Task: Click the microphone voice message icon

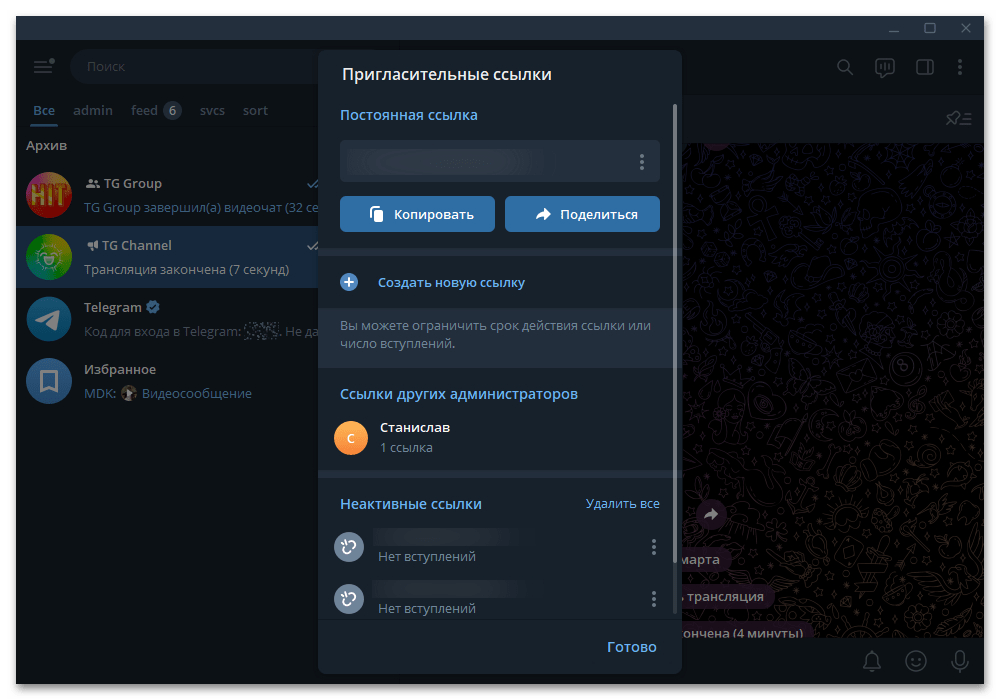Action: point(959,661)
